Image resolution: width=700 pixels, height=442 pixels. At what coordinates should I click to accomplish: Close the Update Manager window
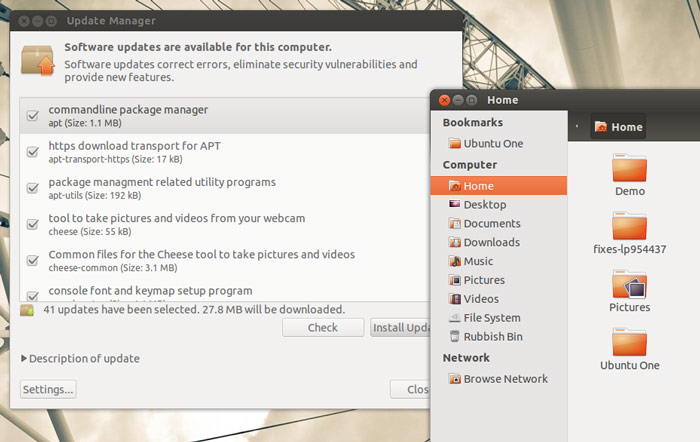25,21
